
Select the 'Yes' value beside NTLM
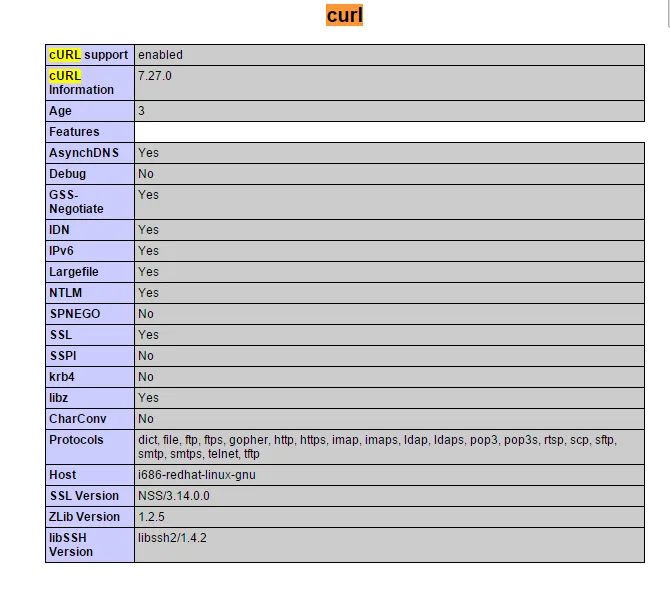click(x=148, y=293)
